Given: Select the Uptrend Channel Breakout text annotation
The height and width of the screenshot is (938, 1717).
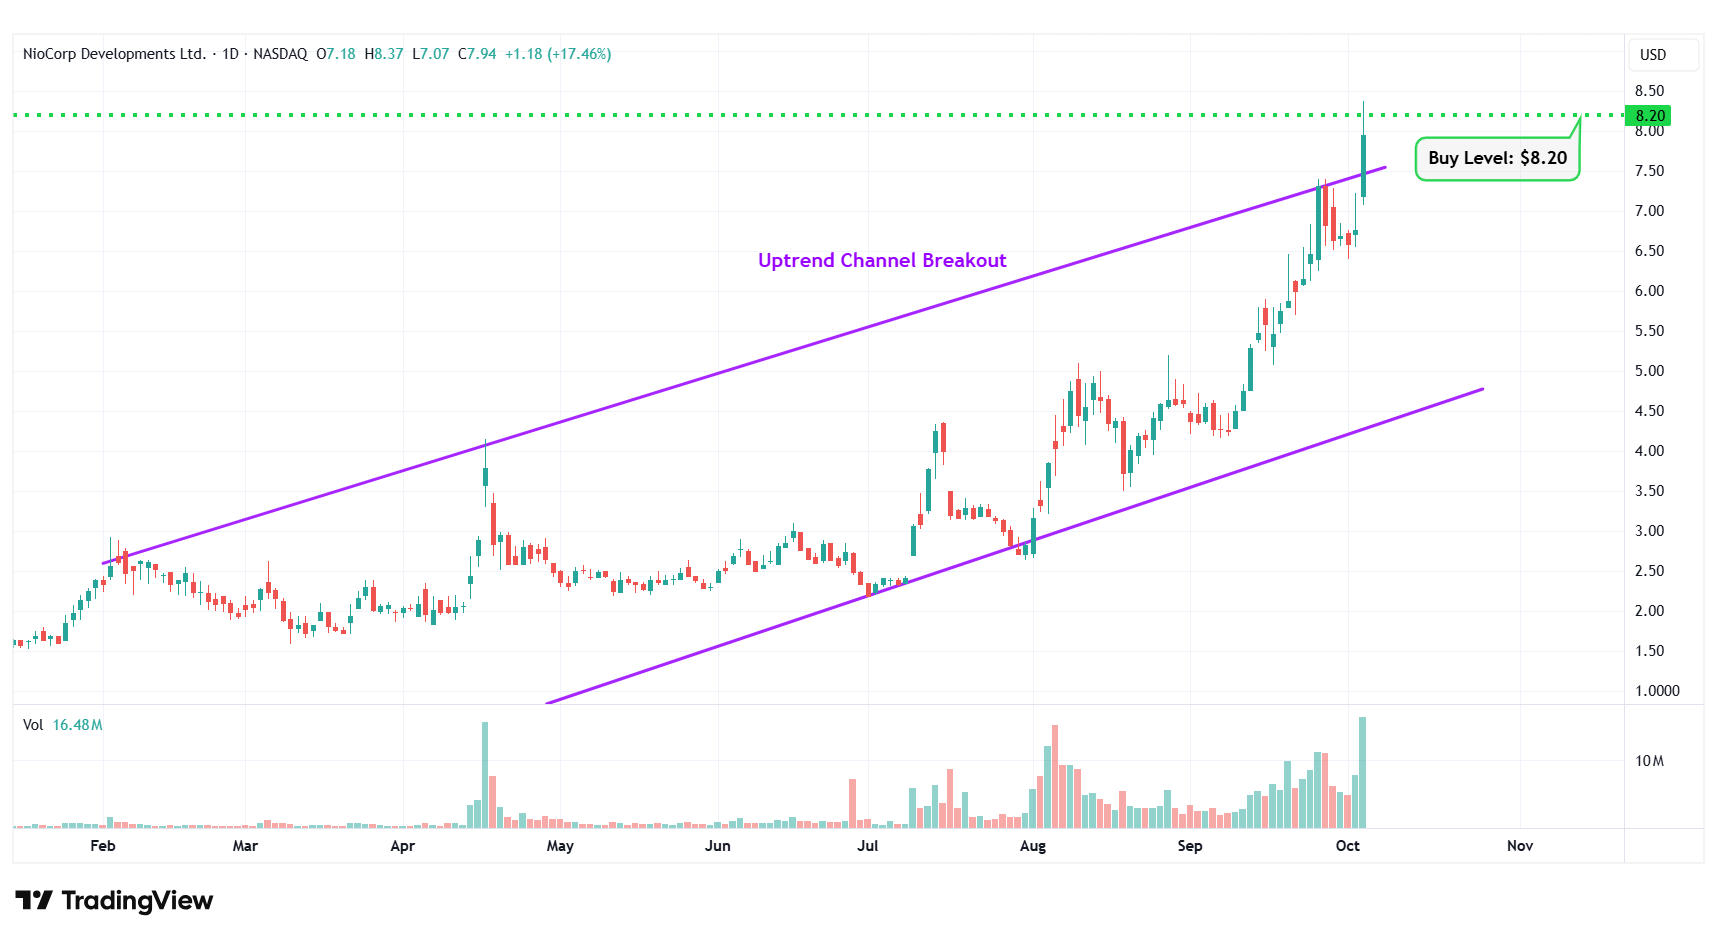Looking at the screenshot, I should 881,261.
